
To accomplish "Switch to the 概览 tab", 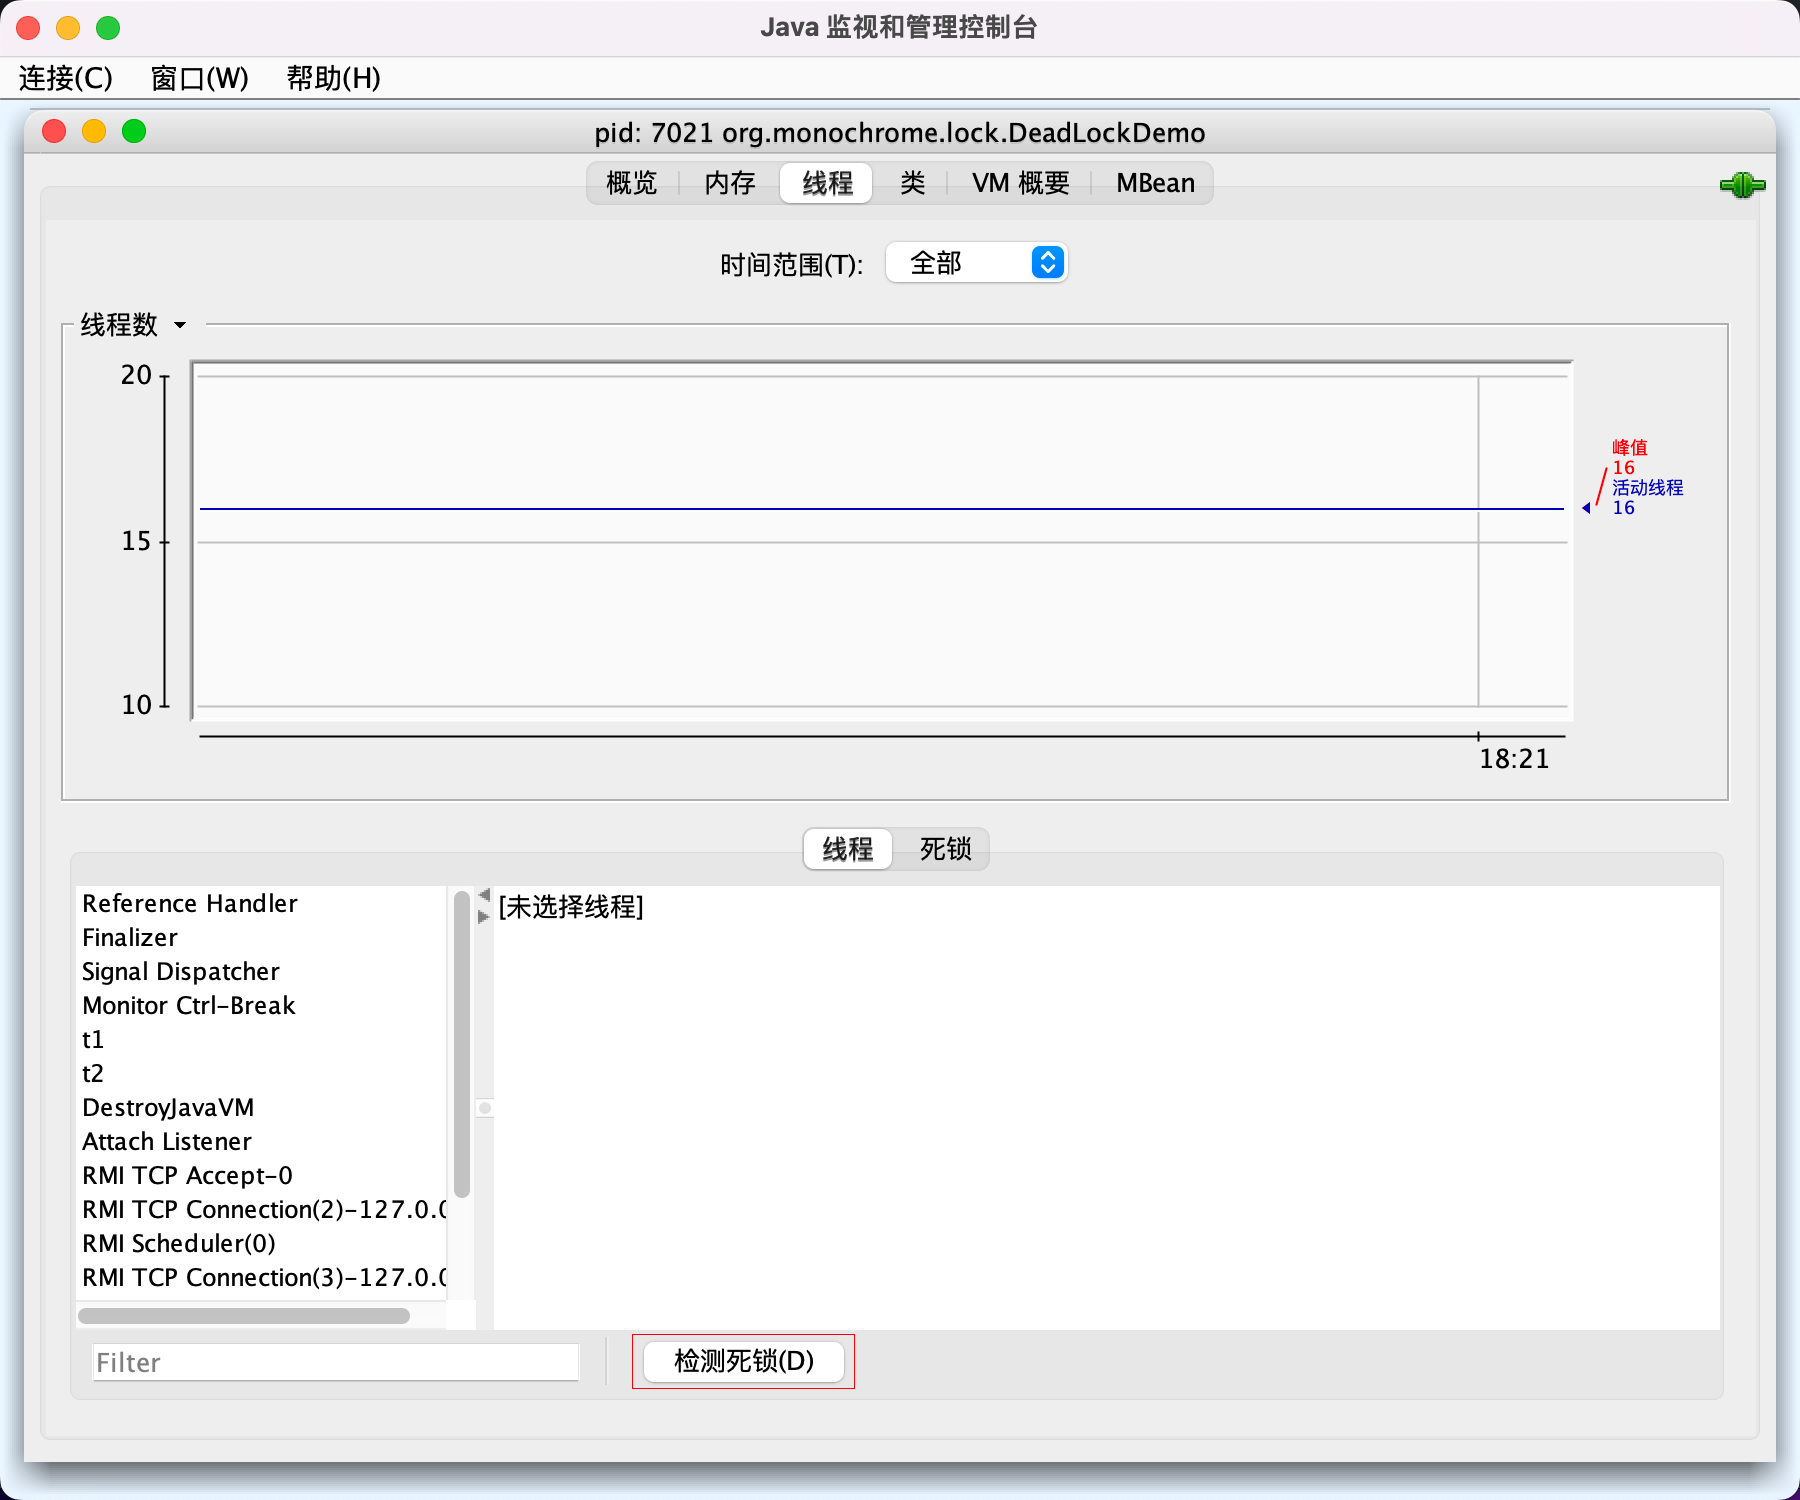I will (x=632, y=183).
